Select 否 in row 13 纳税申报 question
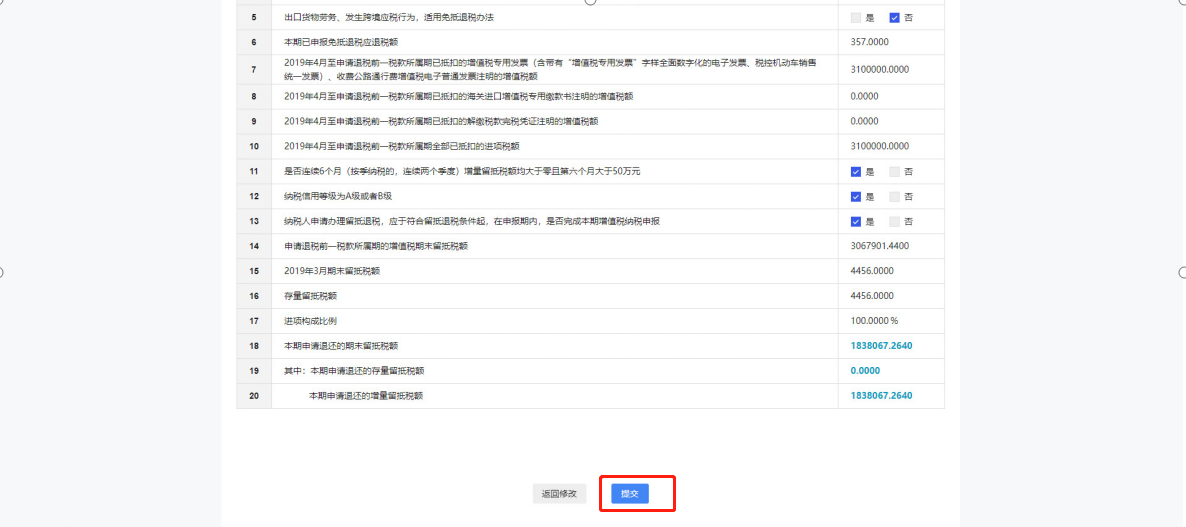 pyautogui.click(x=895, y=222)
